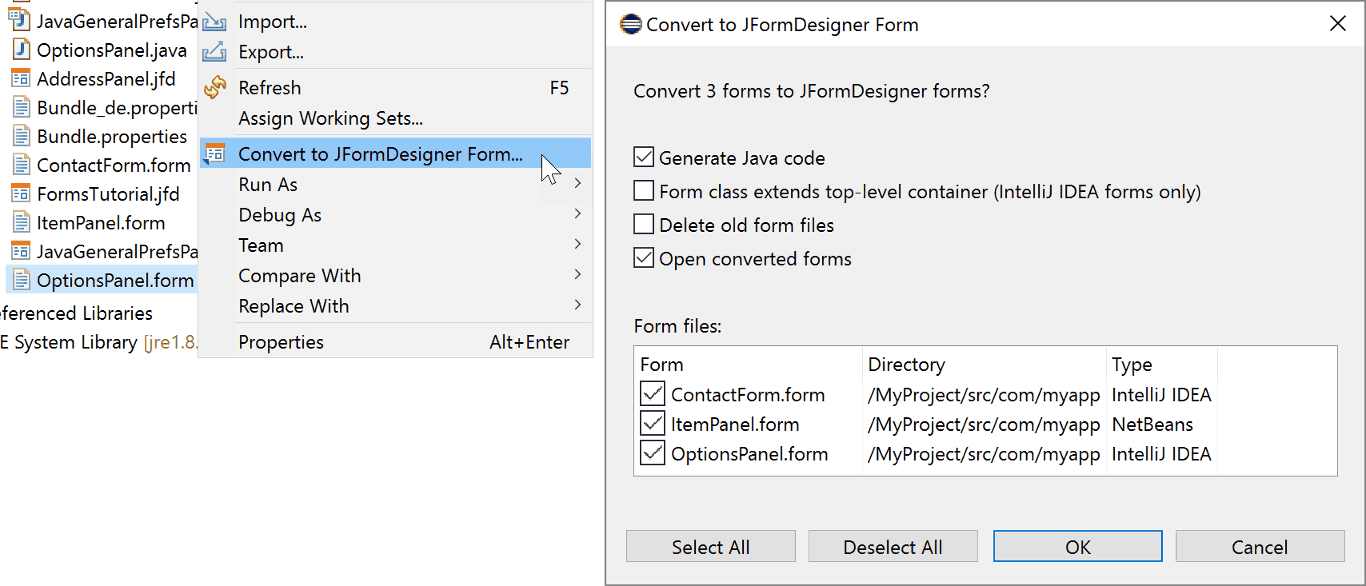This screenshot has height=586, width=1366.
Task: Select ContactForm.form in project tree
Action: click(x=112, y=165)
